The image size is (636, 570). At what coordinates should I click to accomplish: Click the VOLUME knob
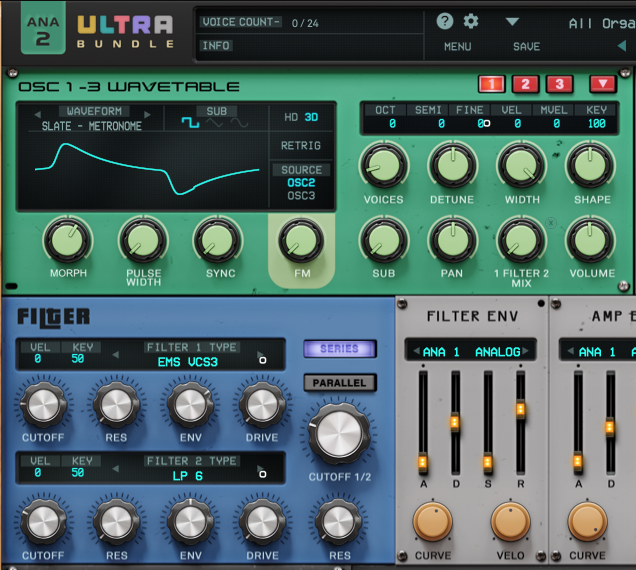click(591, 240)
